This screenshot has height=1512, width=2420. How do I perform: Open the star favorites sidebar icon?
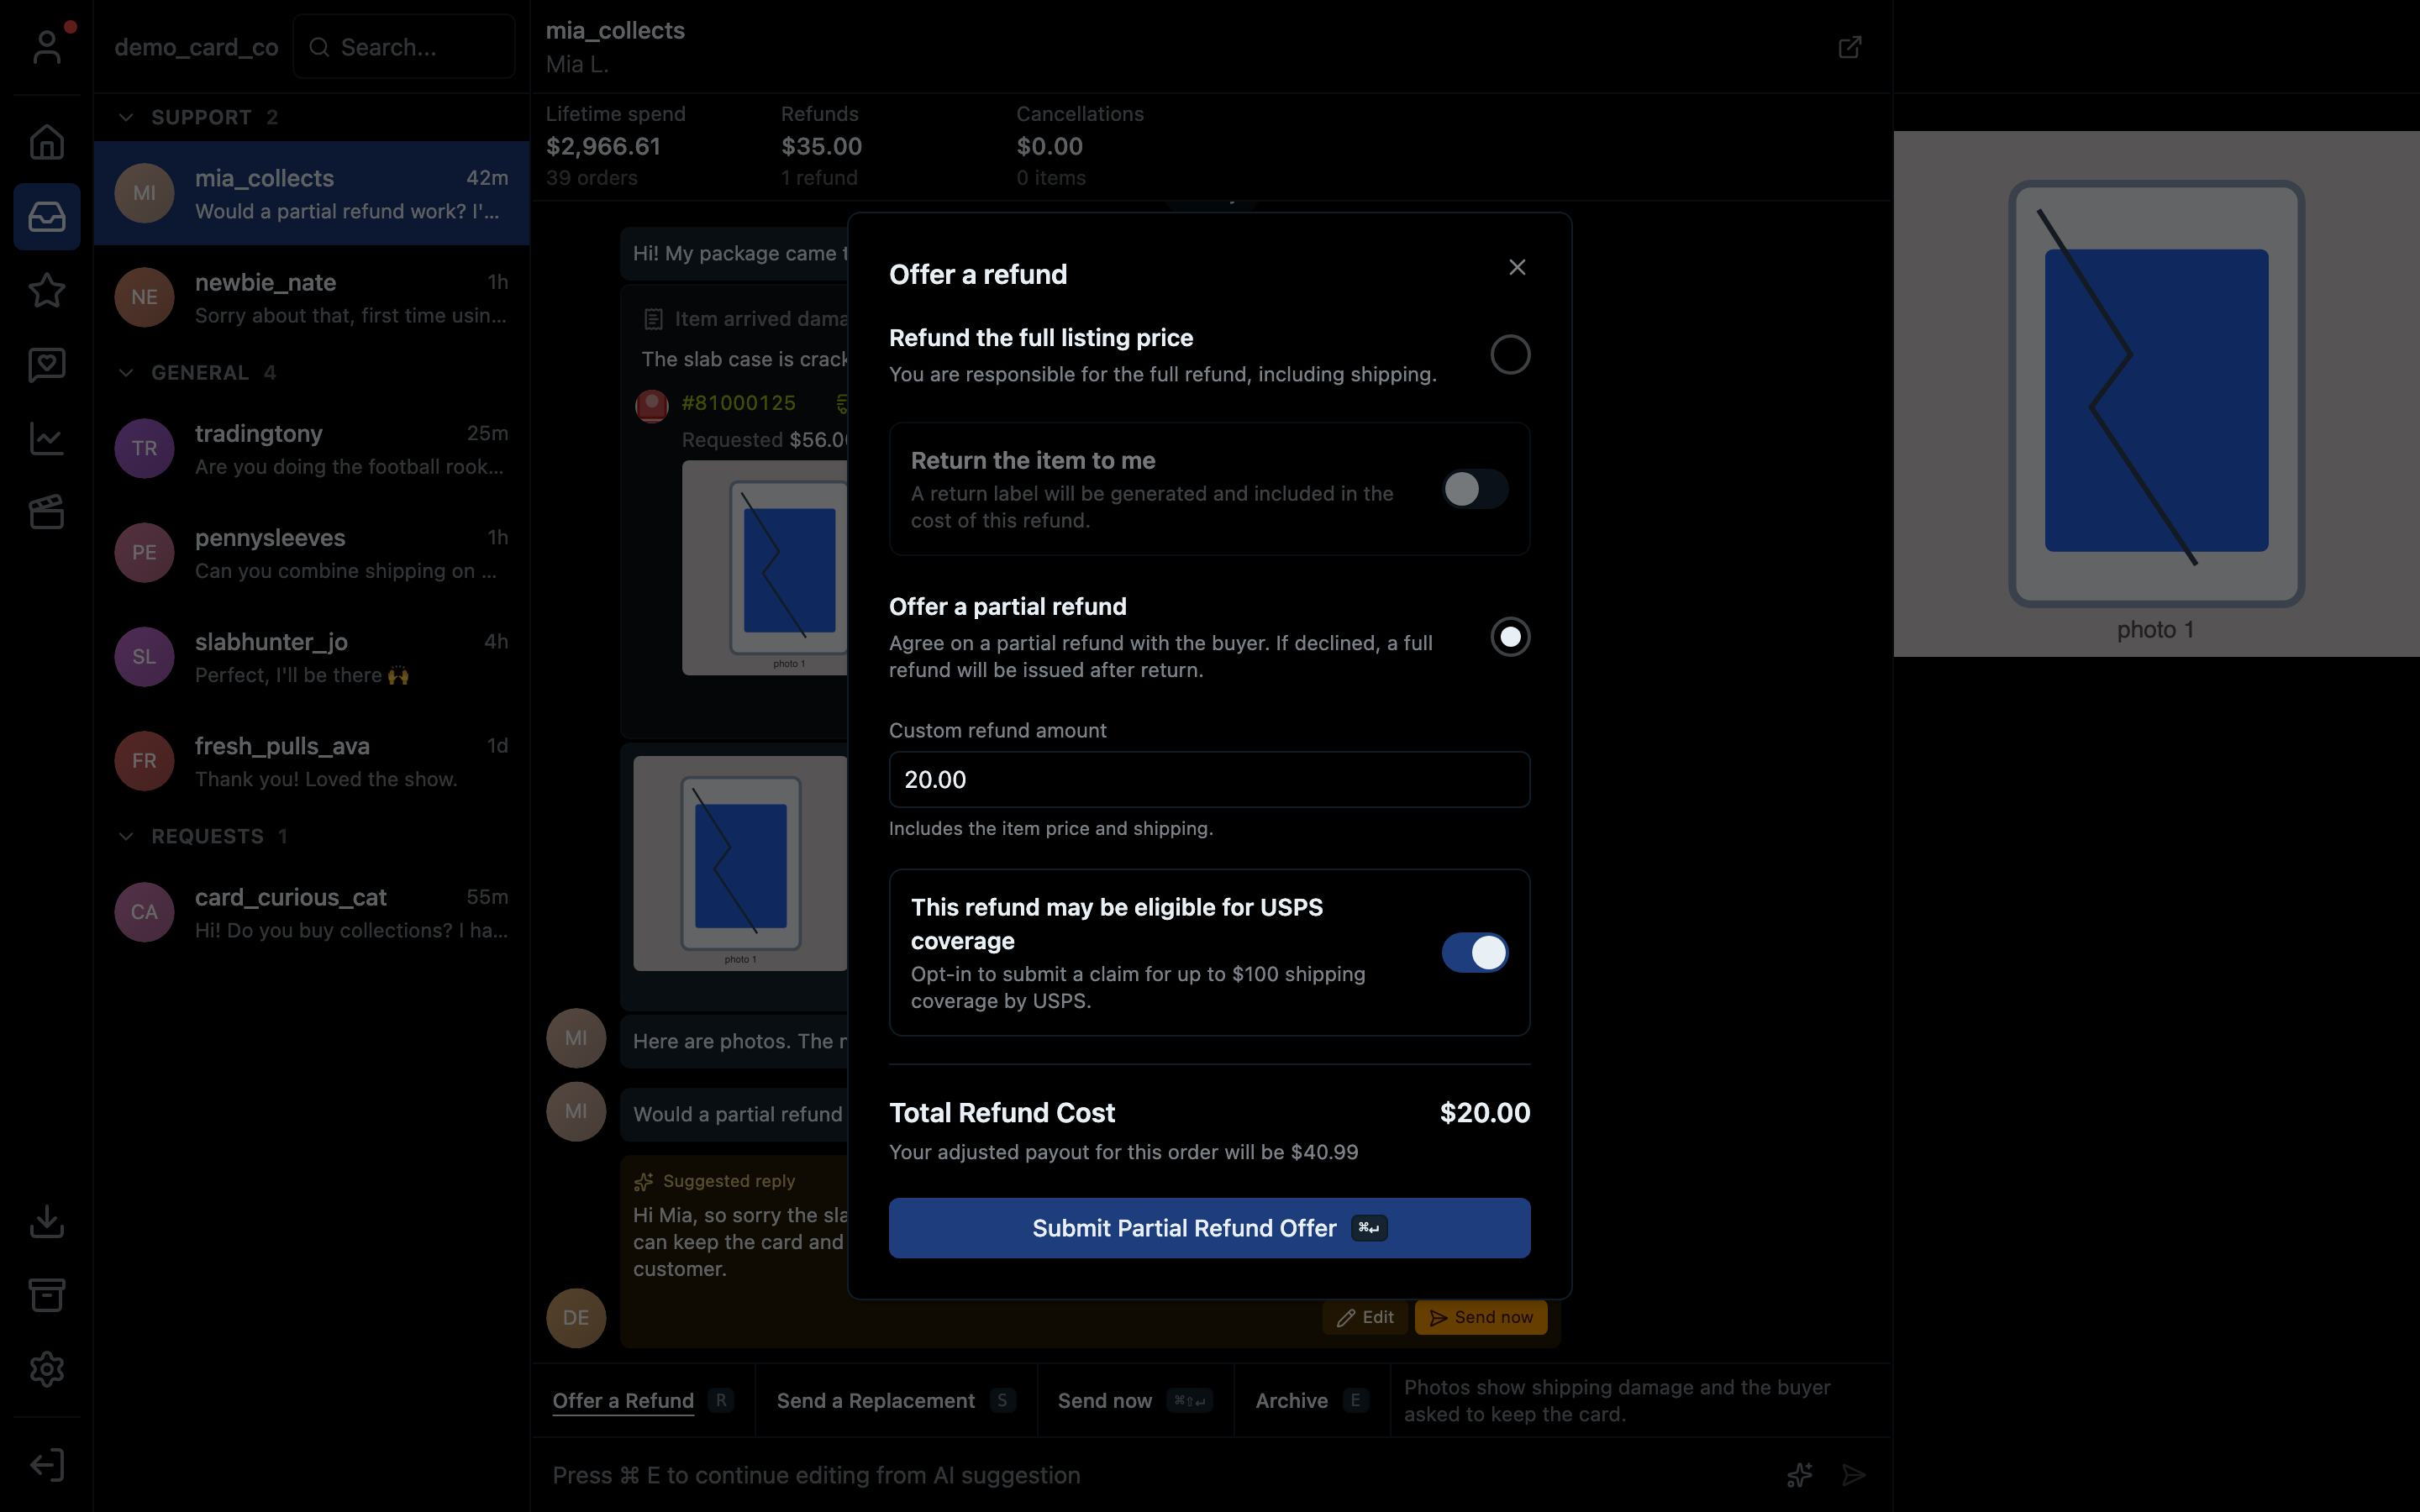[x=47, y=290]
